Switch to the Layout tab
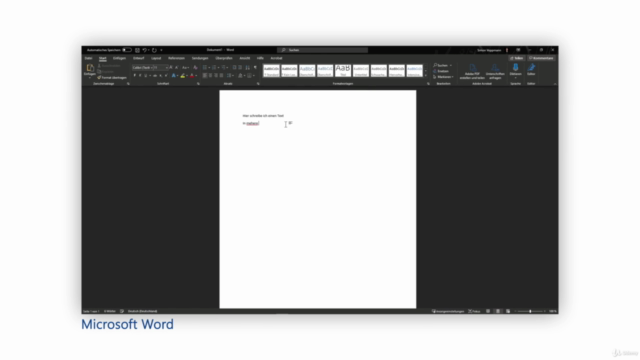 156,58
